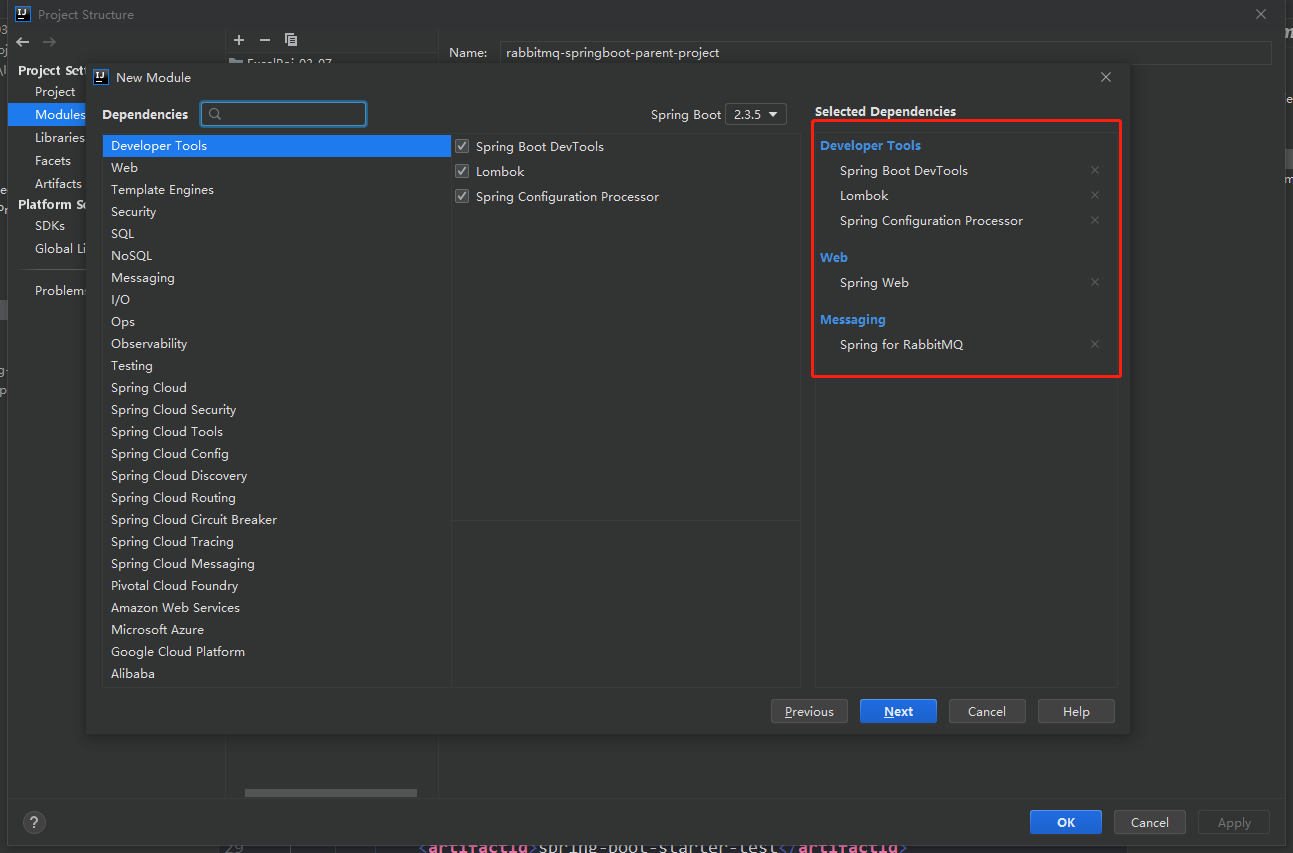The height and width of the screenshot is (853, 1293).
Task: Select the Observability category
Action: click(x=277, y=344)
